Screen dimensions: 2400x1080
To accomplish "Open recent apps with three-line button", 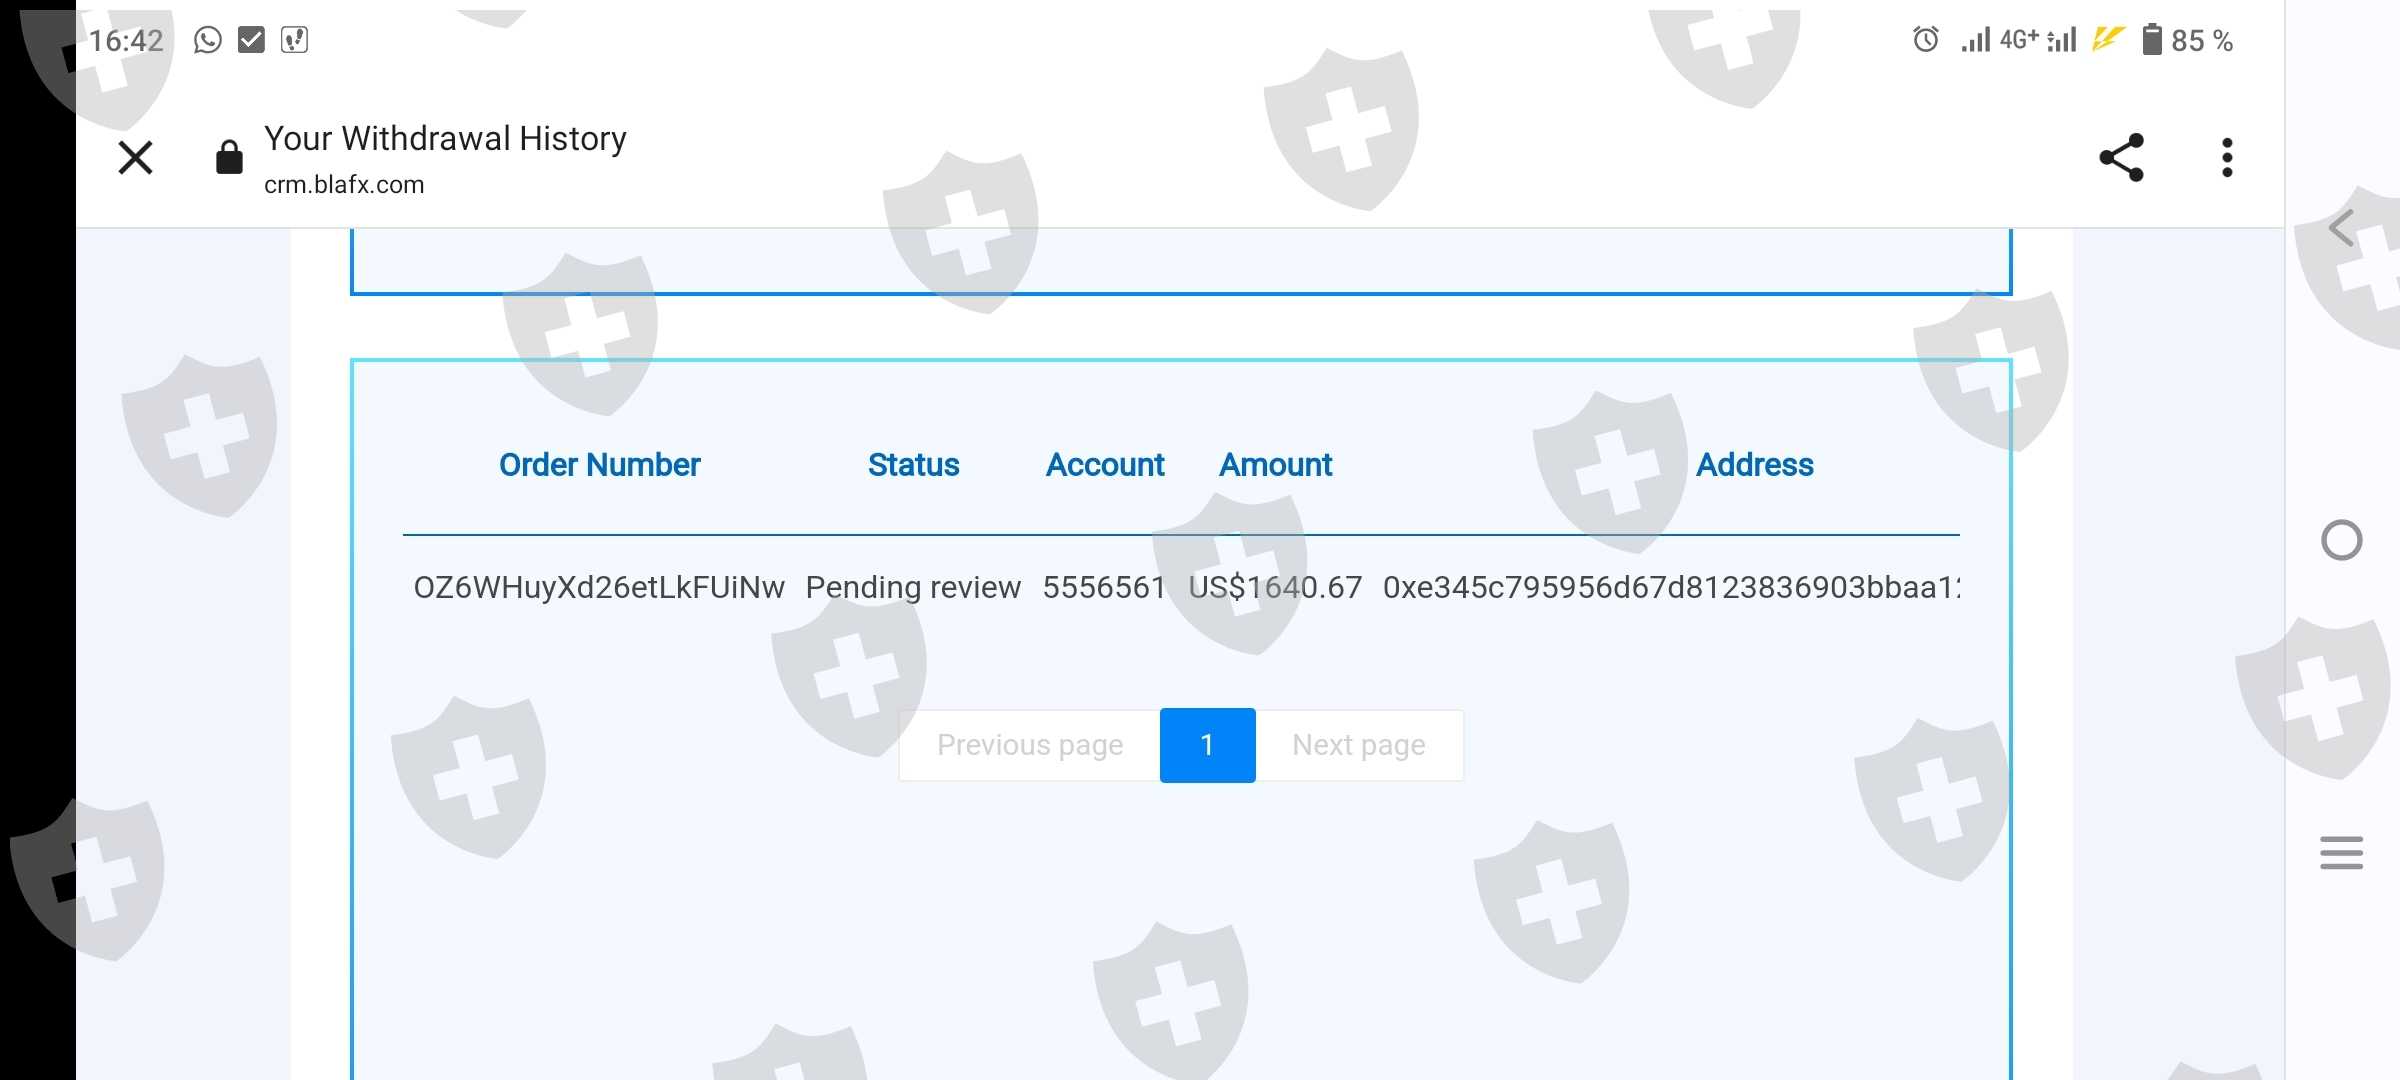I will [2341, 853].
